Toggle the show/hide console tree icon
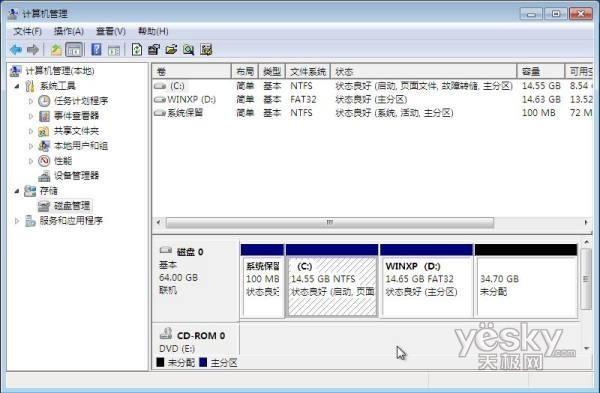The width and height of the screenshot is (600, 393). coord(74,49)
